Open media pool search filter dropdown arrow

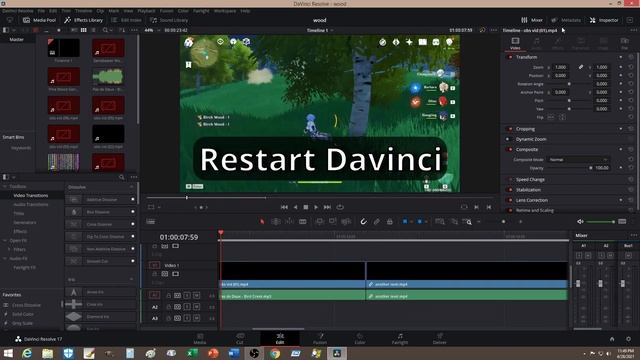tap(112, 30)
